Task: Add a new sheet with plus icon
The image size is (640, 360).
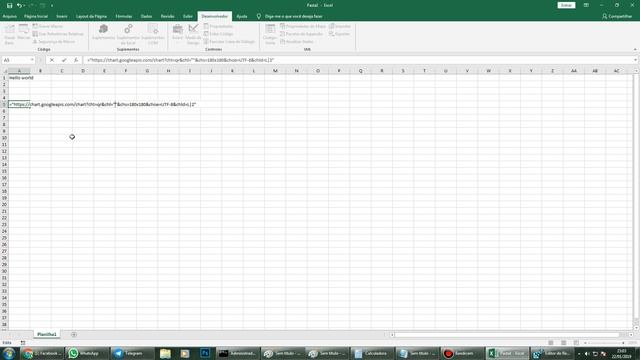Action: click(x=74, y=334)
